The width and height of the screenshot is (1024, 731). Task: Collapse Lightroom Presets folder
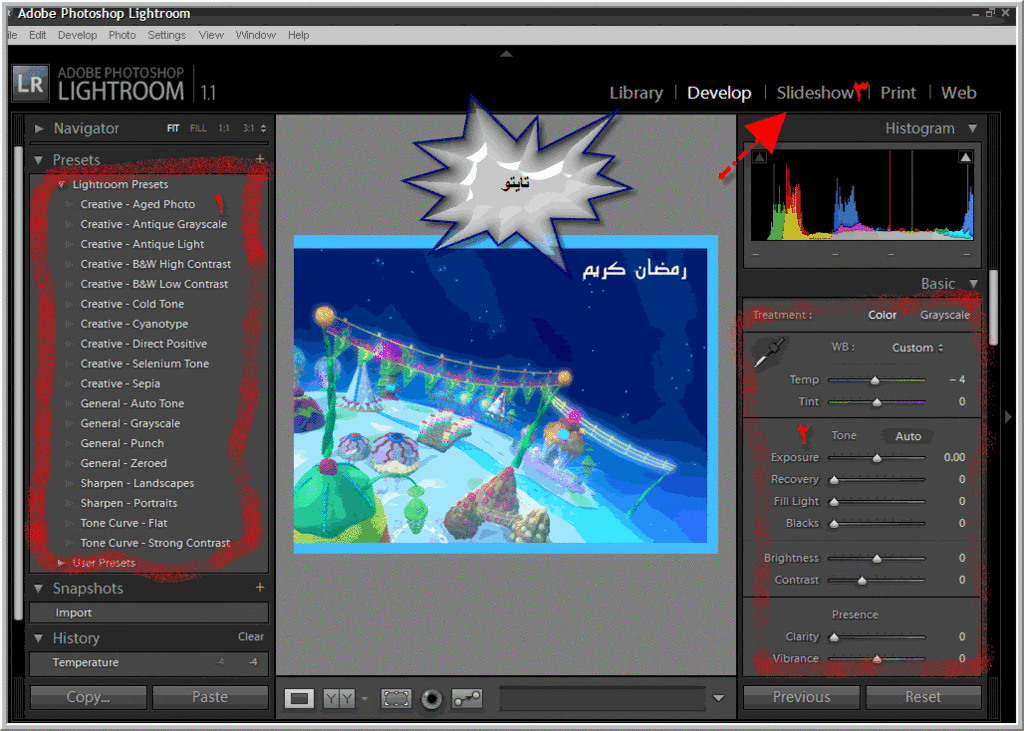(x=61, y=184)
